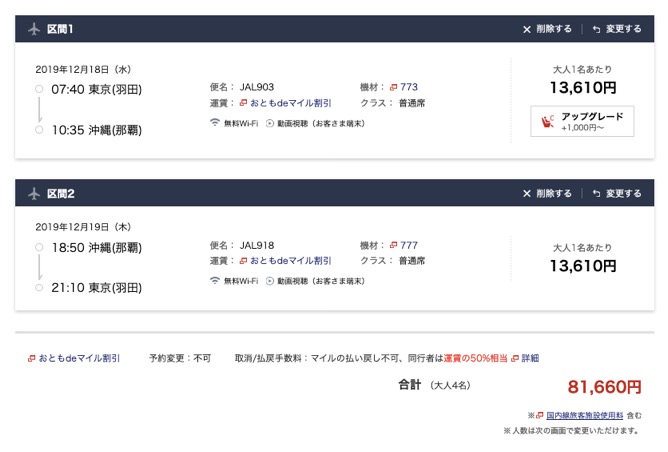Click the delete X icon for 区間1
Viewport: 668px width, 452px height.
point(527,29)
